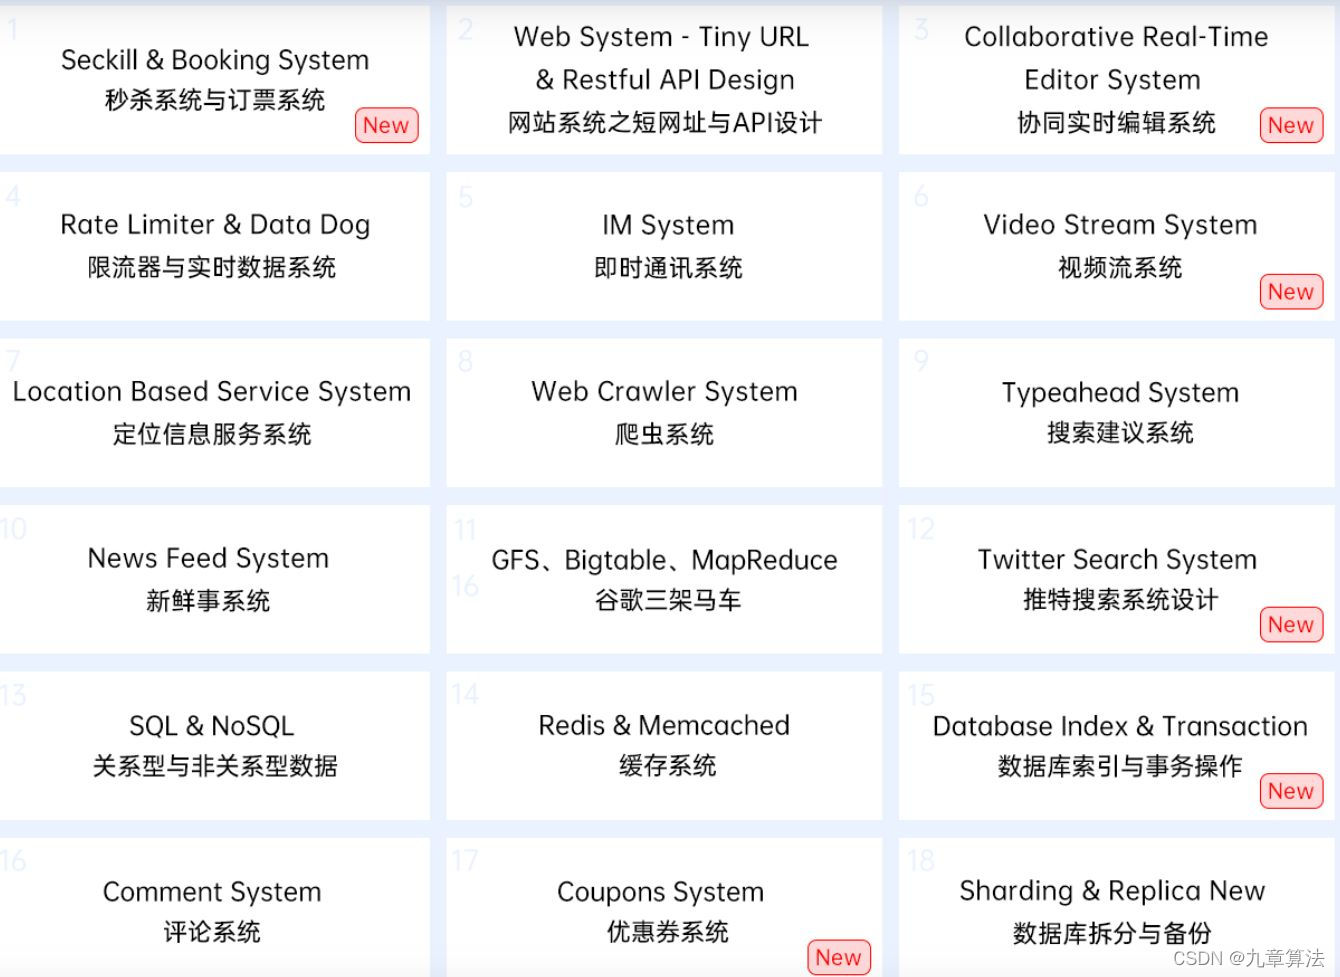This screenshot has height=977, width=1340.
Task: Click the New badge on Twitter Search System
Action: pyautogui.click(x=1291, y=624)
